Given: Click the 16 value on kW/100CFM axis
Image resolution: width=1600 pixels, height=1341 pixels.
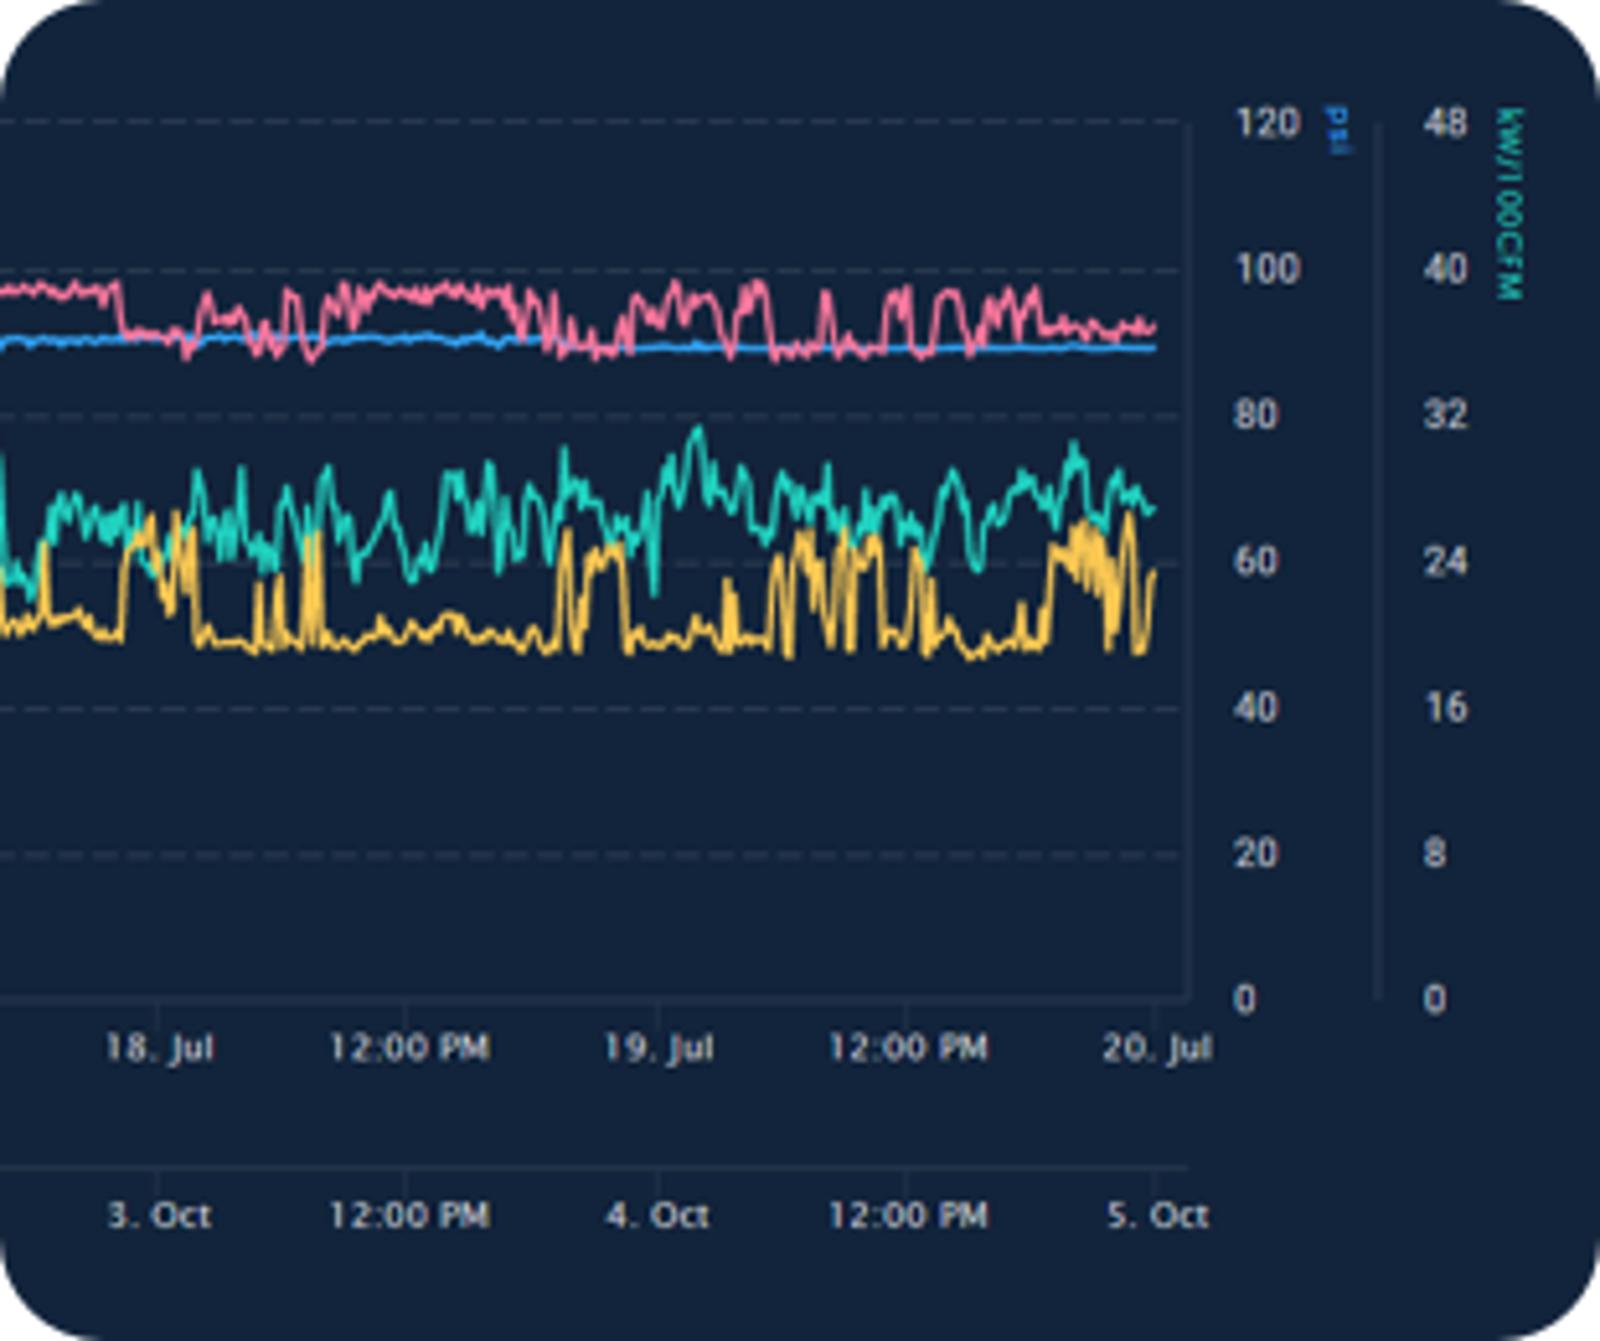Looking at the screenshot, I should coord(1445,707).
